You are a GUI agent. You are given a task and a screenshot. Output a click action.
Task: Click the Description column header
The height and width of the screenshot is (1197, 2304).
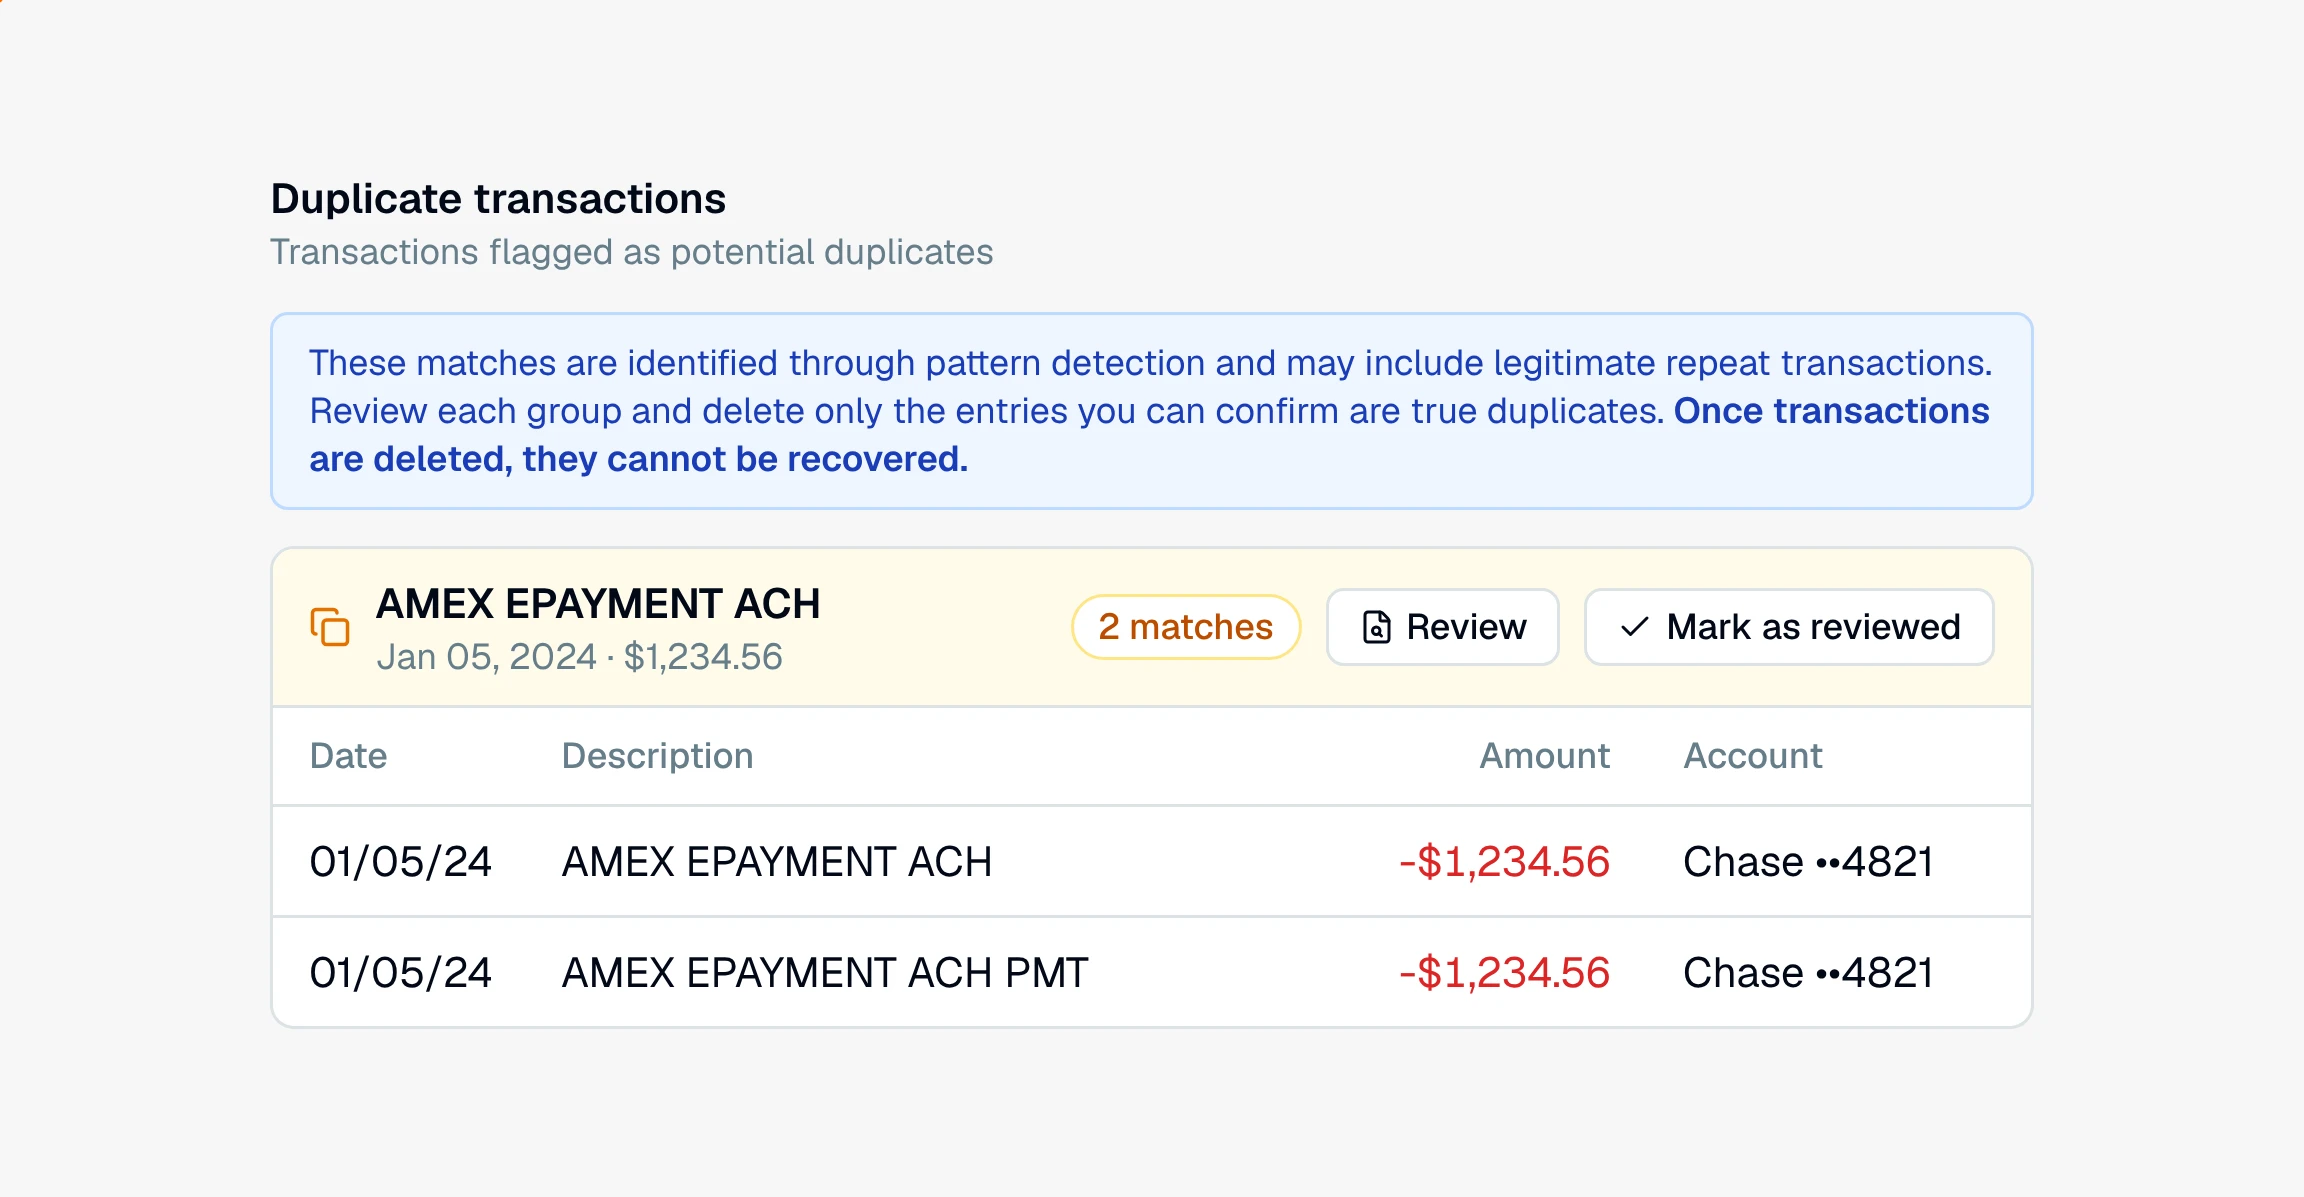click(657, 756)
